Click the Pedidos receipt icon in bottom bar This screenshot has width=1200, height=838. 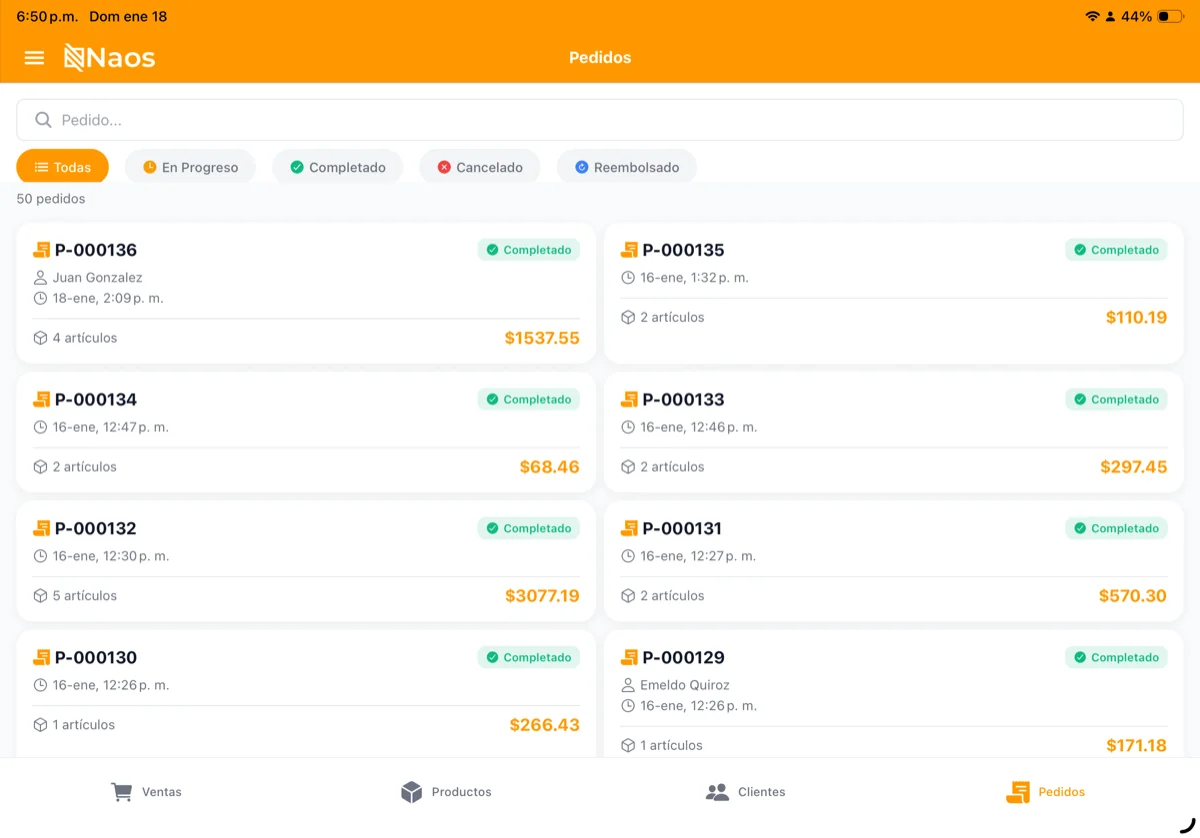click(1017, 792)
